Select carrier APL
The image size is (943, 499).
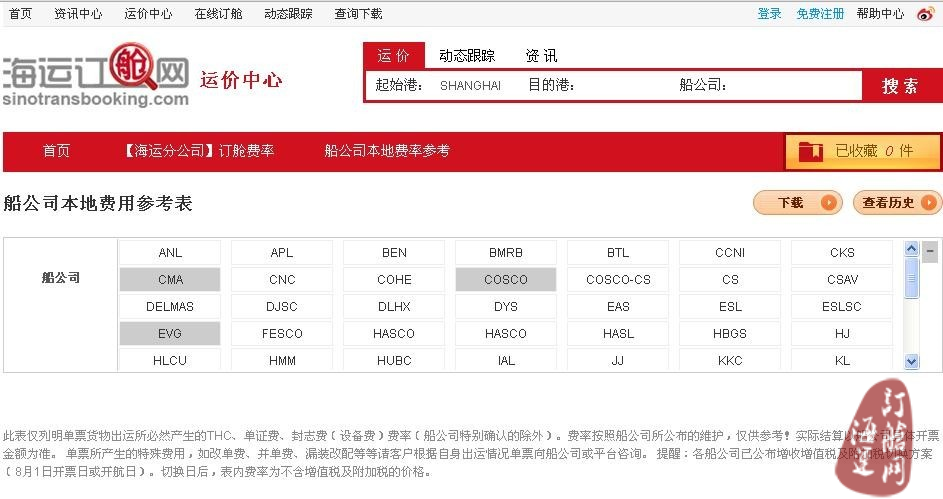pyautogui.click(x=282, y=253)
